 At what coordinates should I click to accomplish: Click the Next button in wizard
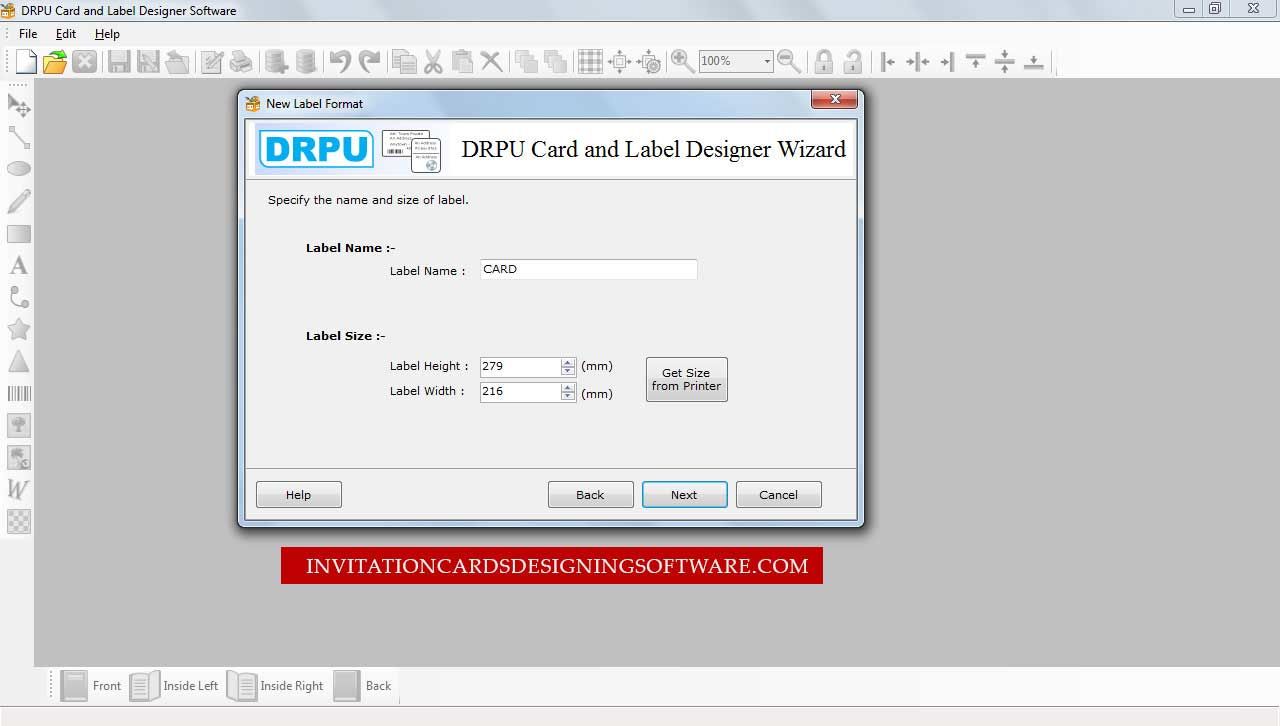(x=684, y=495)
